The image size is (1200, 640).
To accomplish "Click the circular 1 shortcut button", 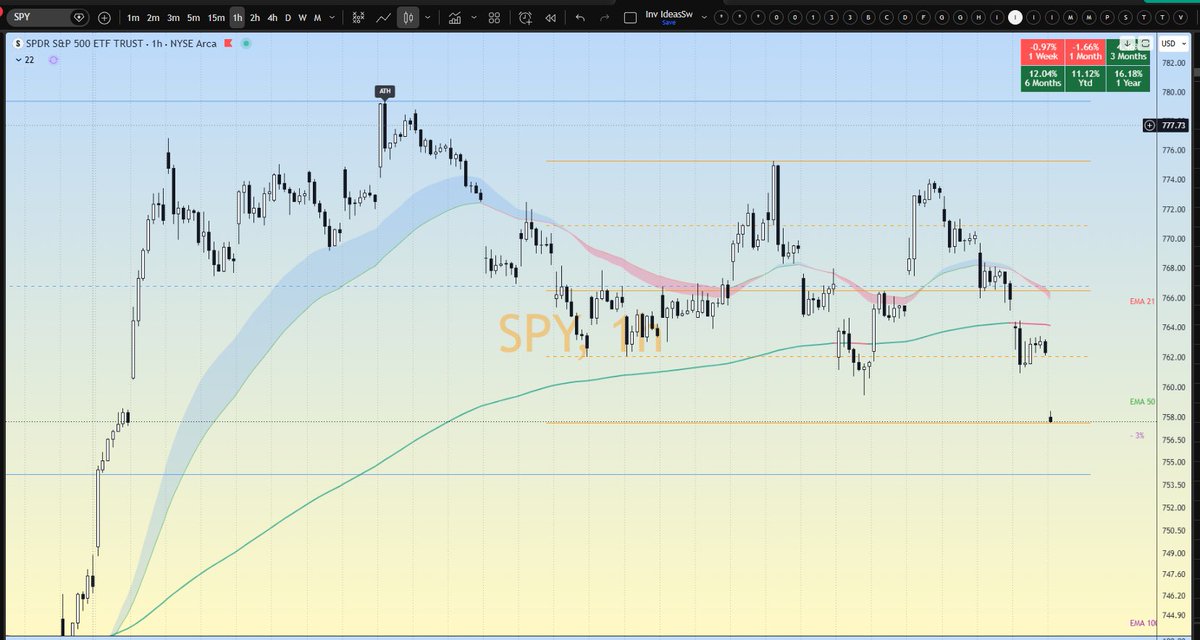I will pos(813,18).
